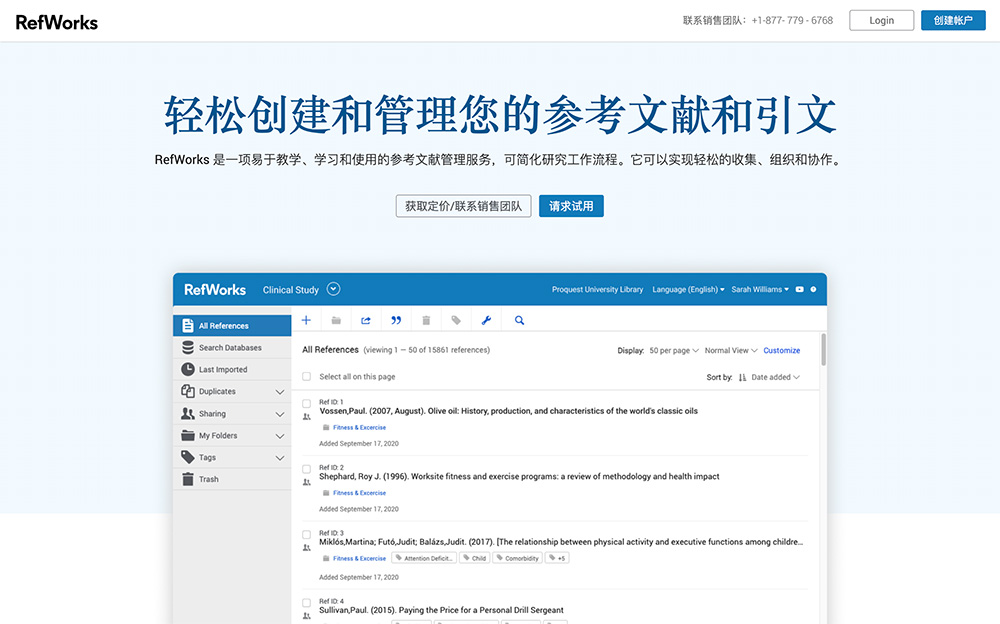Click the RefWorks logo in the page header
This screenshot has height=624, width=1000.
point(57,22)
